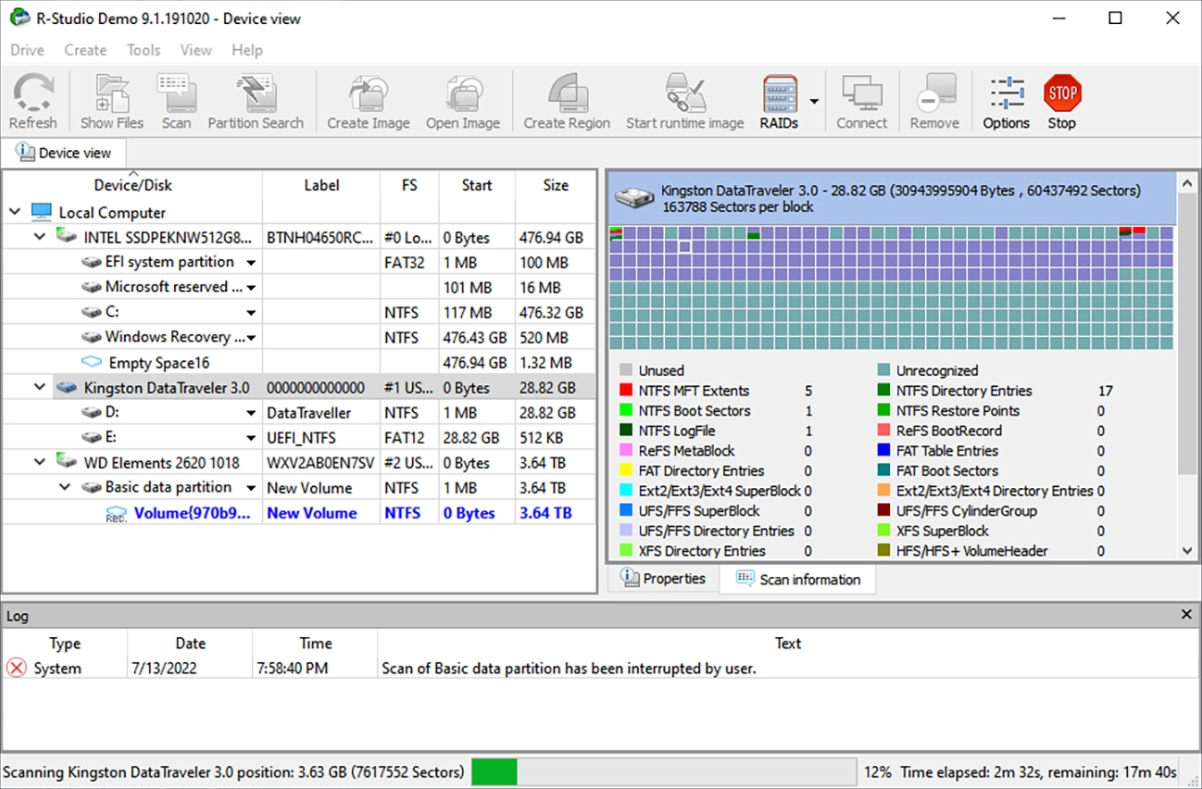
Task: Open the Drive menu
Action: [27, 50]
